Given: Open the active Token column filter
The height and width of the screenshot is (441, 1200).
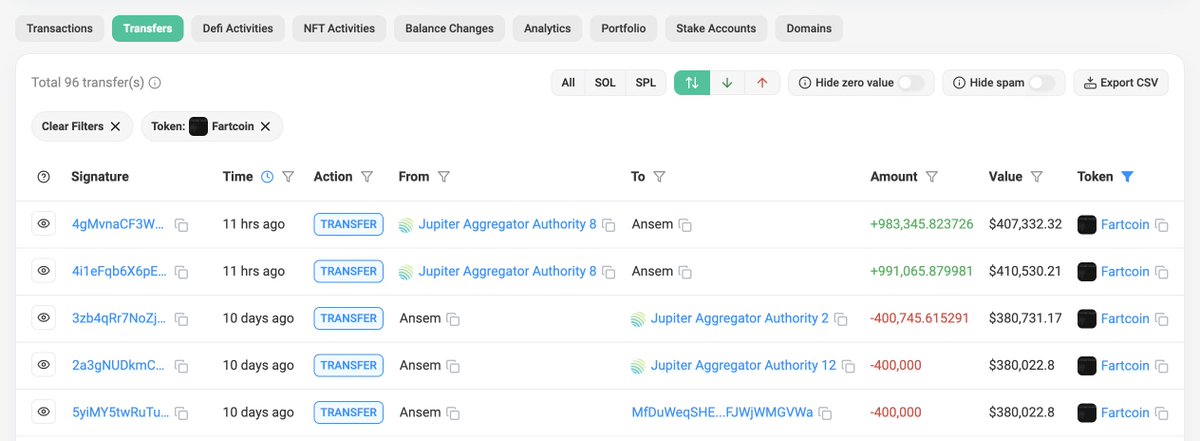Looking at the screenshot, I should [1128, 177].
